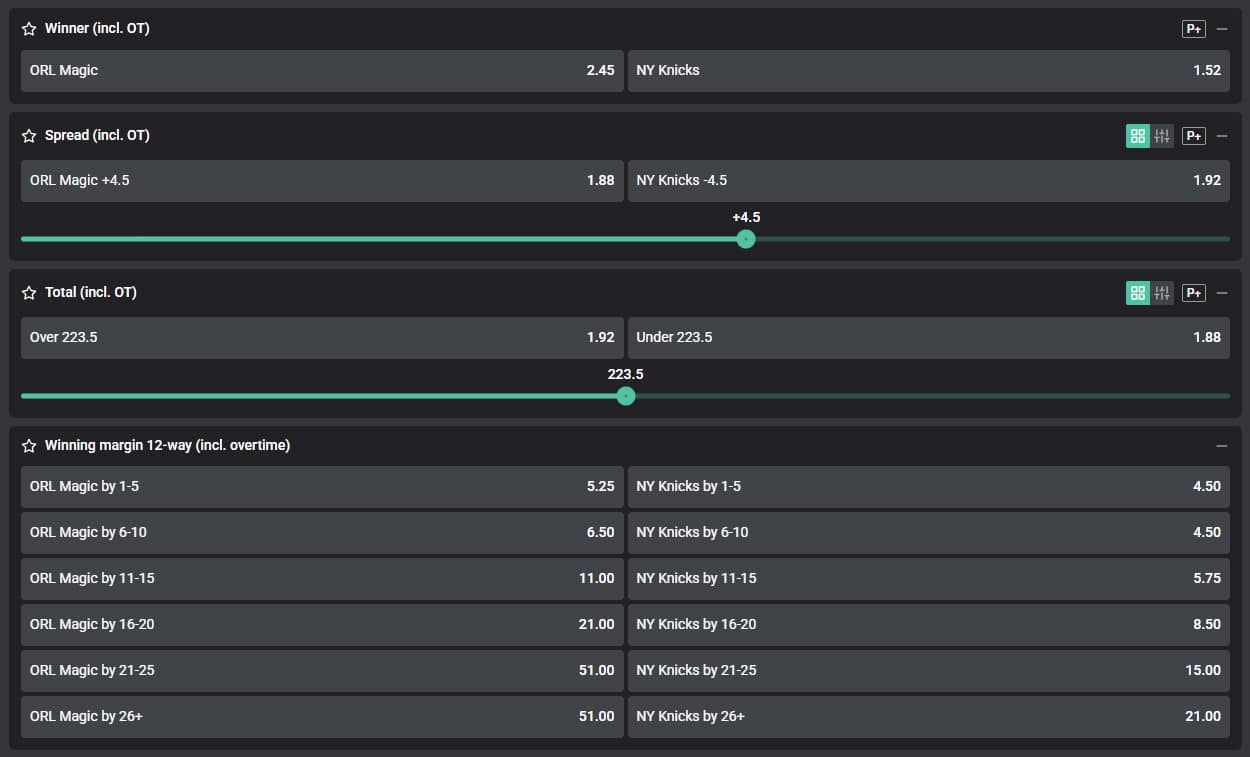1250x757 pixels.
Task: Bet on ORL Magic to win at 2.45
Action: [x=322, y=71]
